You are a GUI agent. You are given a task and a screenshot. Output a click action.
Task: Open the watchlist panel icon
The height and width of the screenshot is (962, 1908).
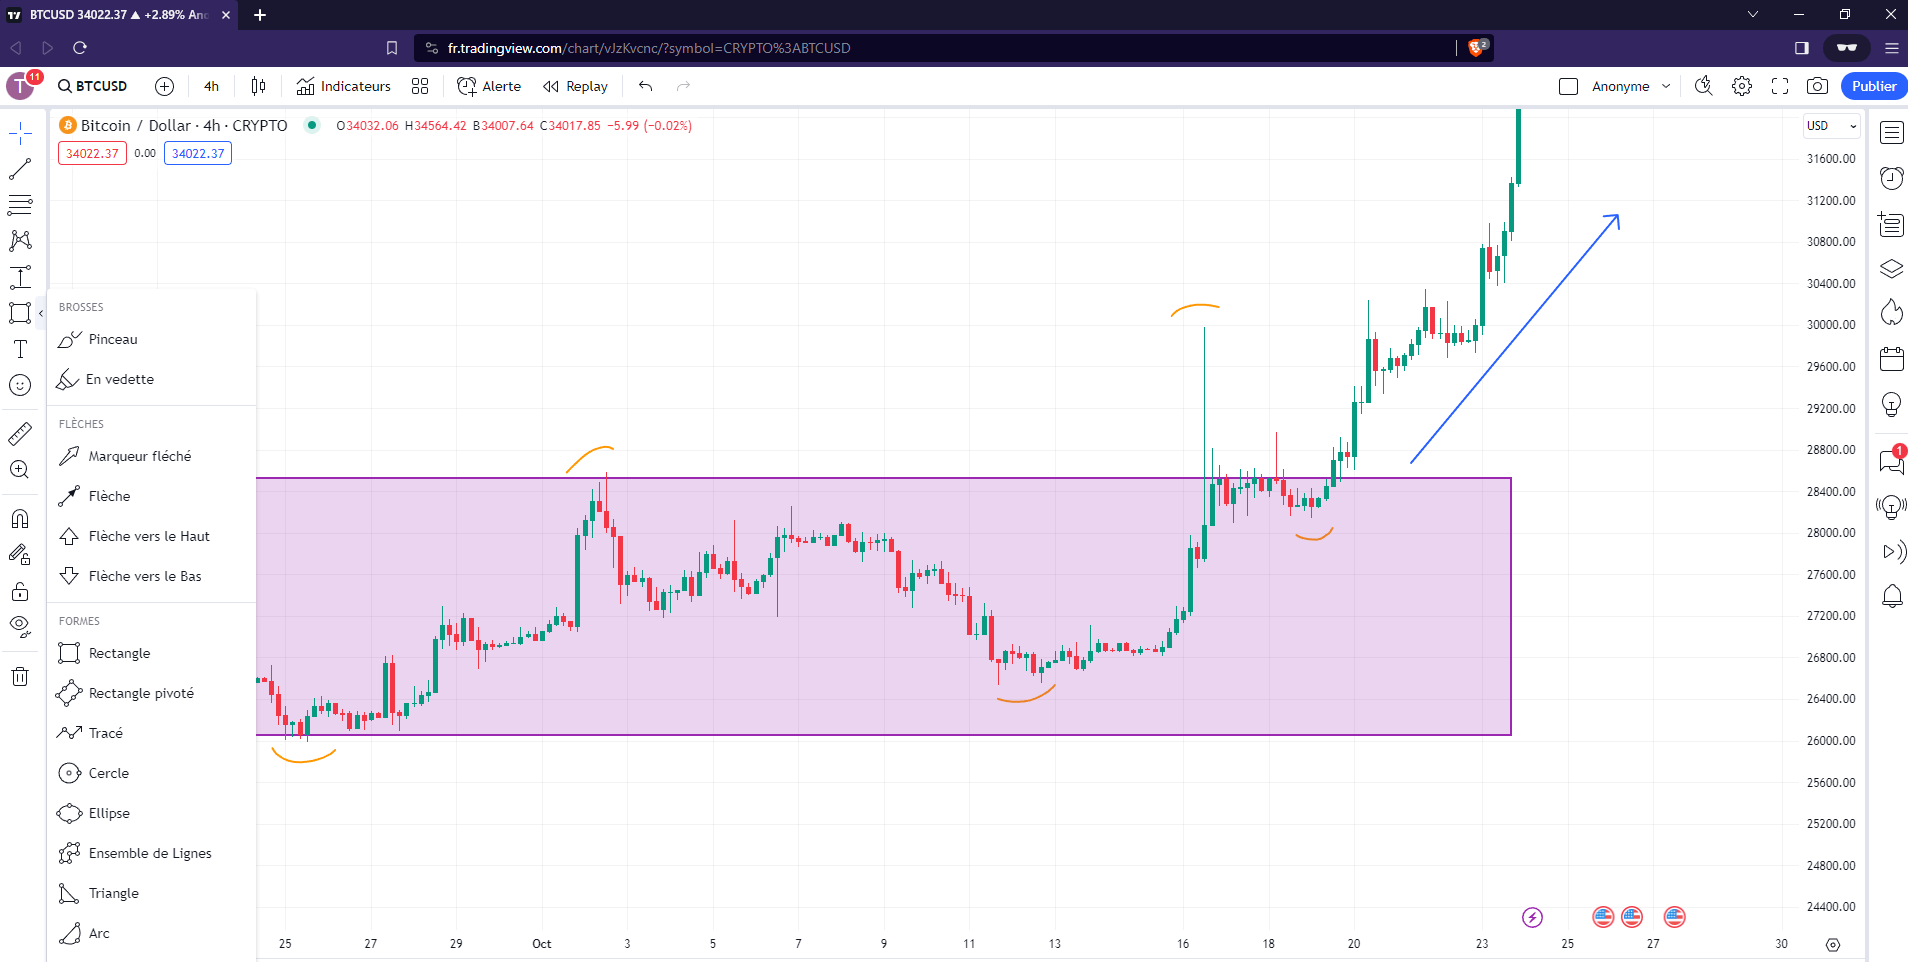(x=1891, y=132)
